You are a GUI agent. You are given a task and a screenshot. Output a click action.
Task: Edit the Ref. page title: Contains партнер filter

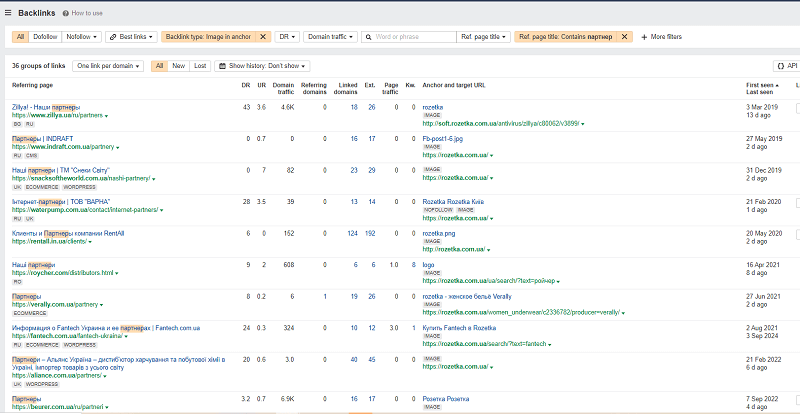pos(565,37)
